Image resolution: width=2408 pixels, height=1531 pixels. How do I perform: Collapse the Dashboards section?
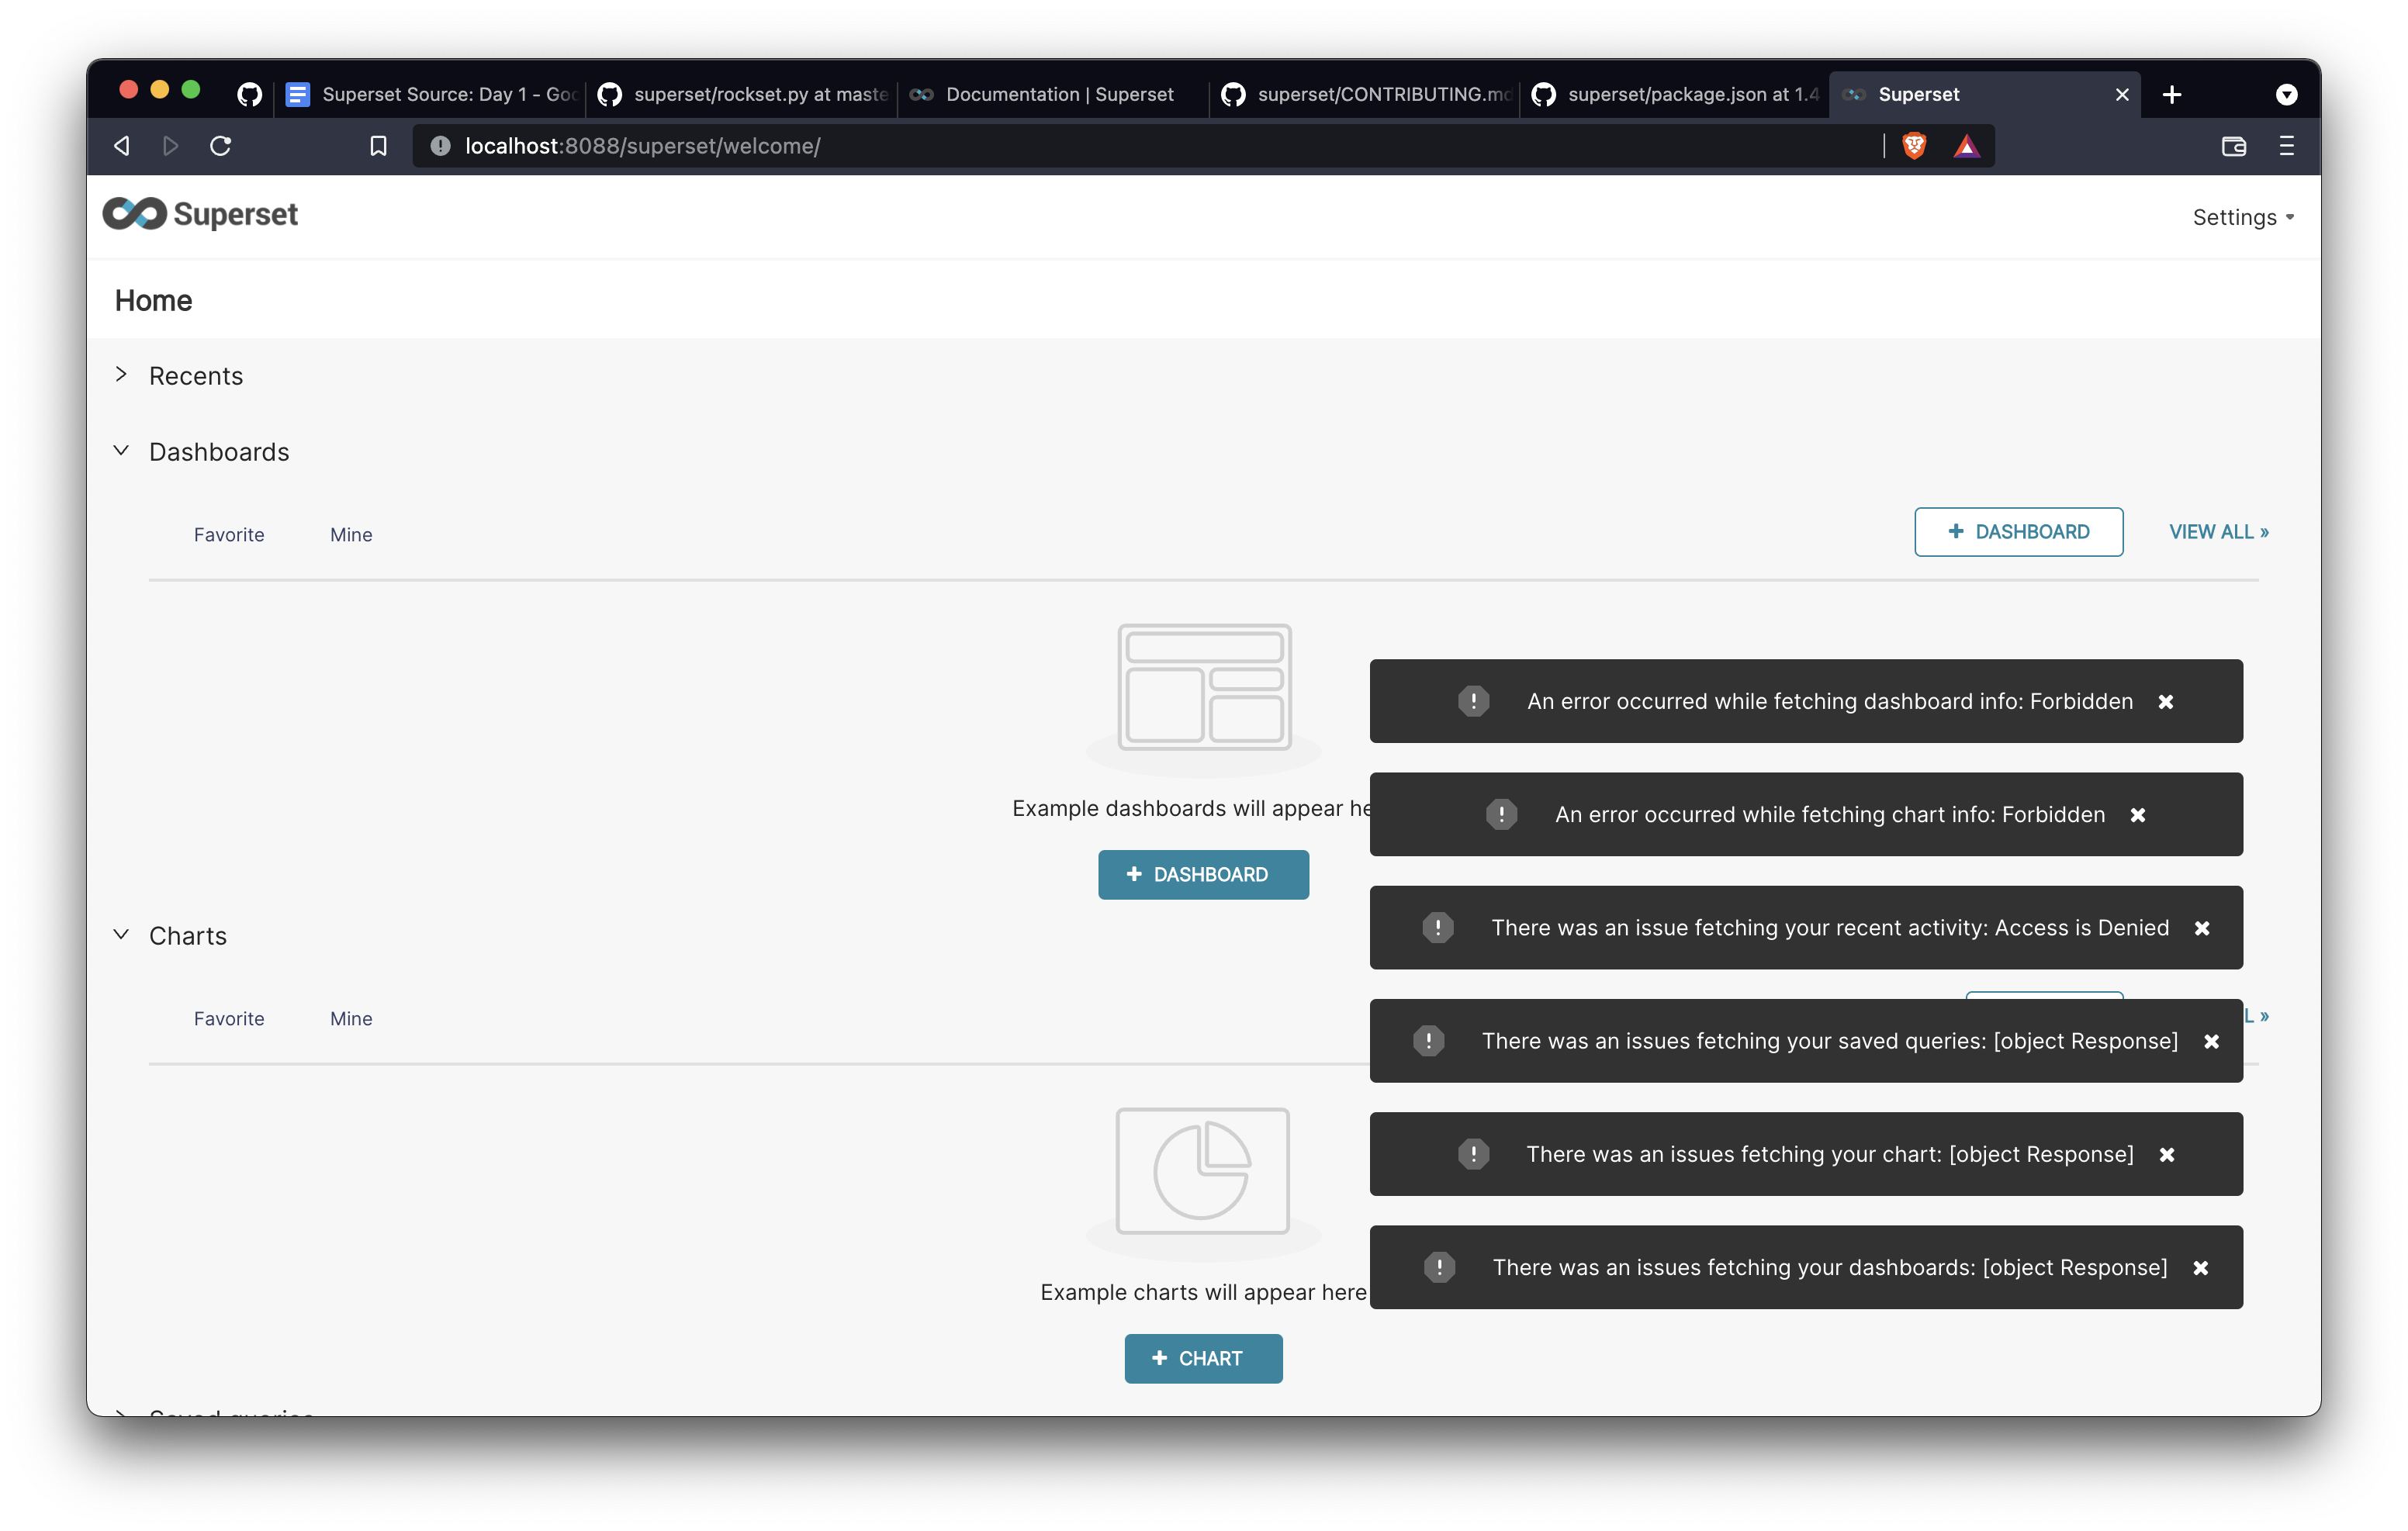tap(119, 451)
